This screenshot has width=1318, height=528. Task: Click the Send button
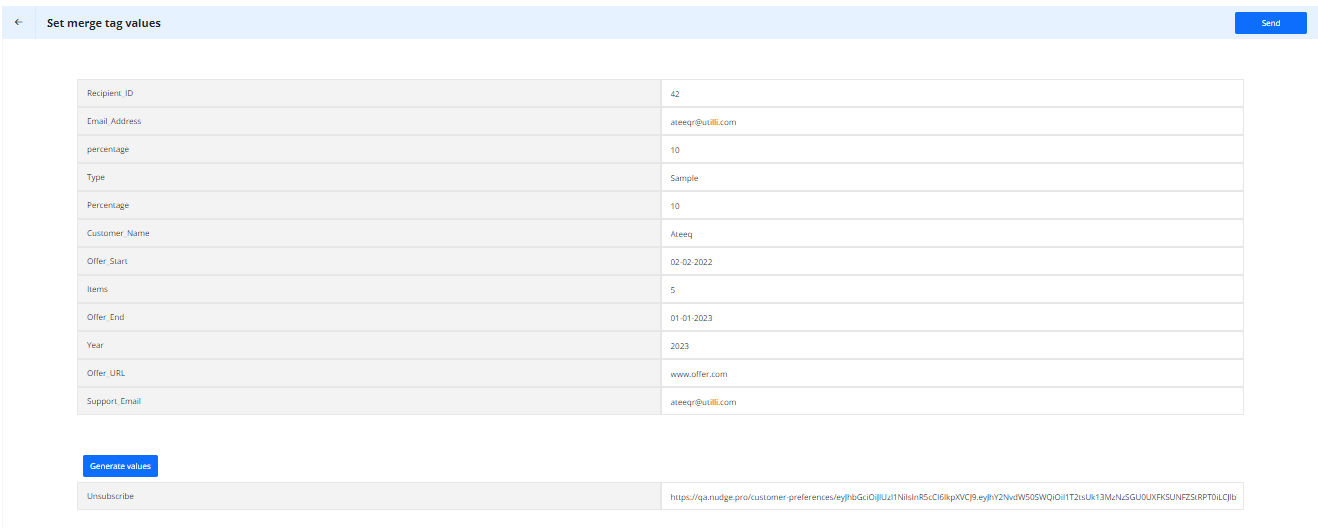coord(1270,23)
